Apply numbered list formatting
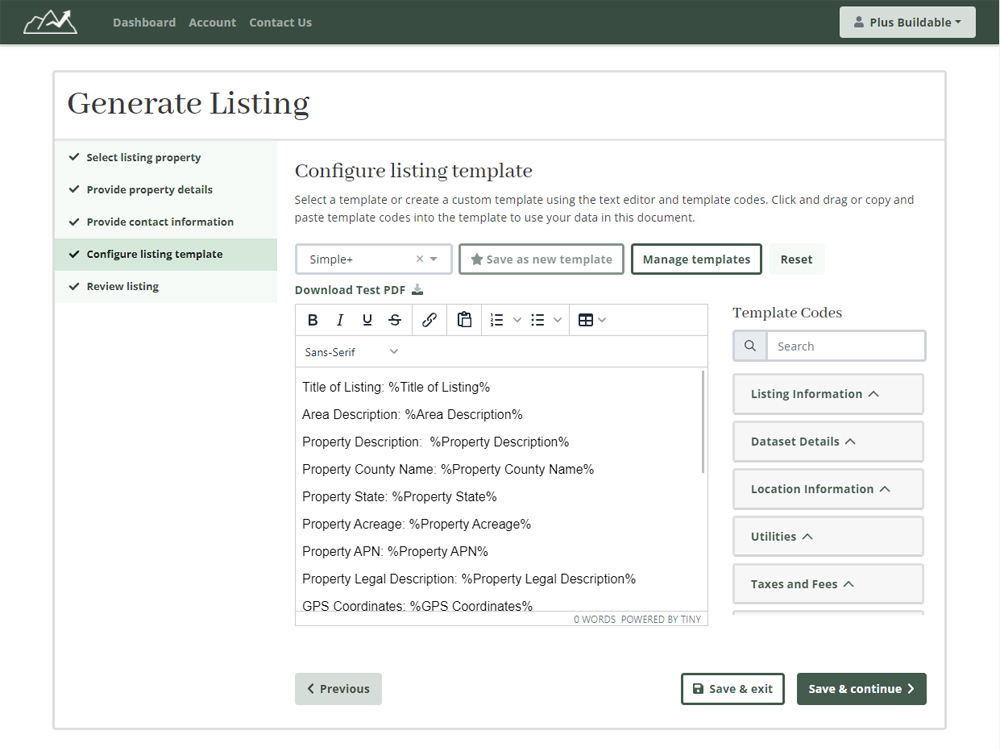The width and height of the screenshot is (1000, 750). point(497,320)
